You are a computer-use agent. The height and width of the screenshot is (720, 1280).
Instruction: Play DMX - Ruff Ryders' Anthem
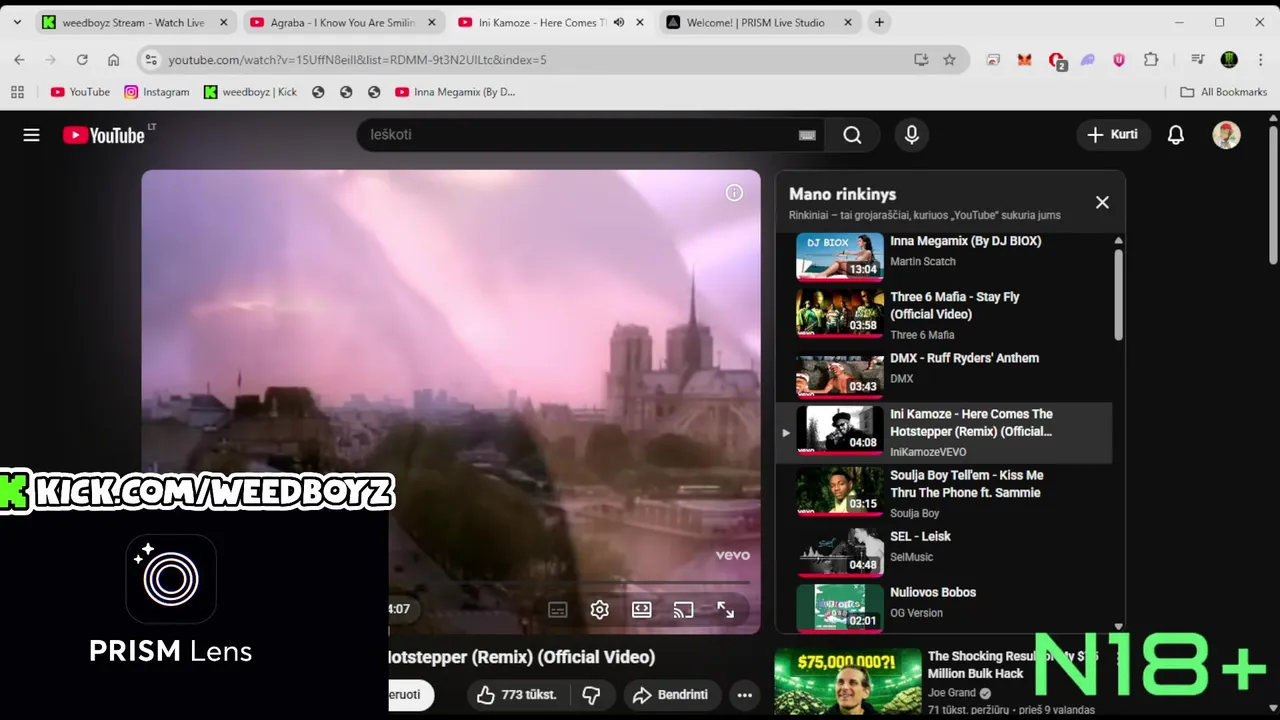coord(944,373)
